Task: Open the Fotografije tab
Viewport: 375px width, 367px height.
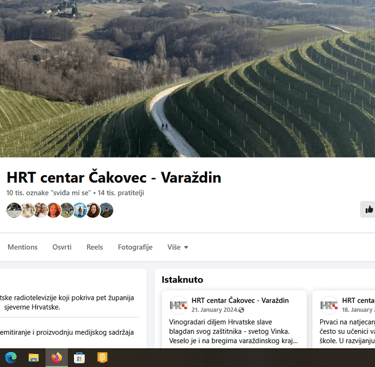Action: click(x=135, y=247)
